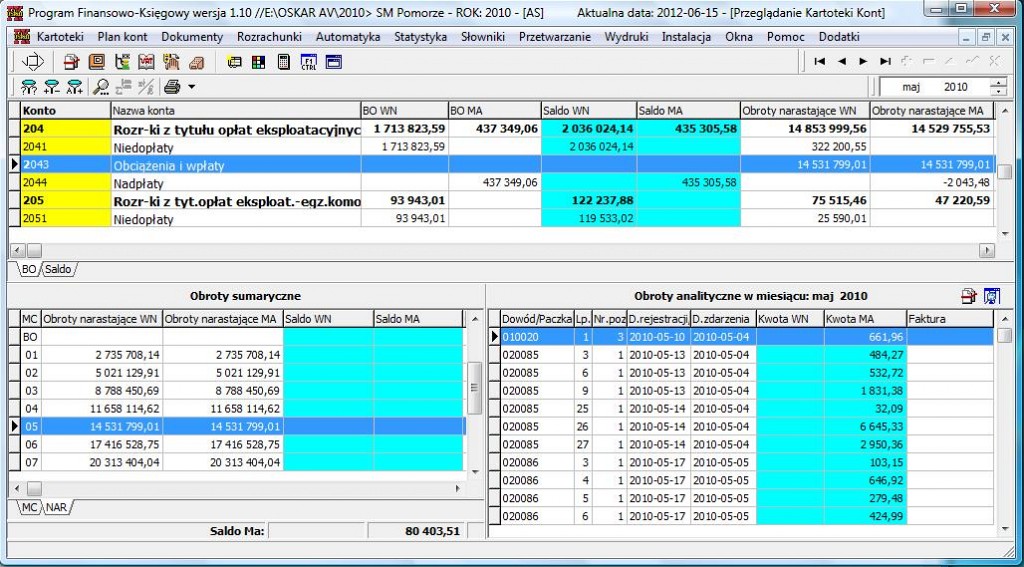Open the Przetwarzanie menu
The image size is (1024, 567).
click(x=554, y=37)
